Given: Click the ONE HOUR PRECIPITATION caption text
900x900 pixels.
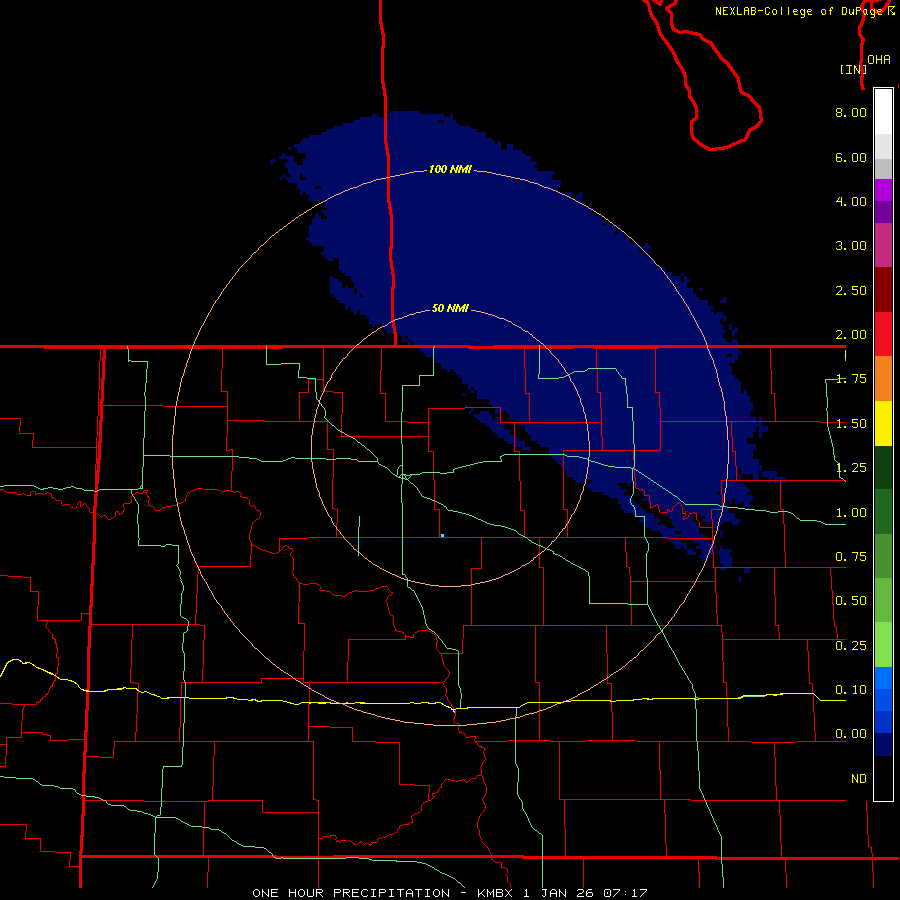Looking at the screenshot, I should coord(351,893).
